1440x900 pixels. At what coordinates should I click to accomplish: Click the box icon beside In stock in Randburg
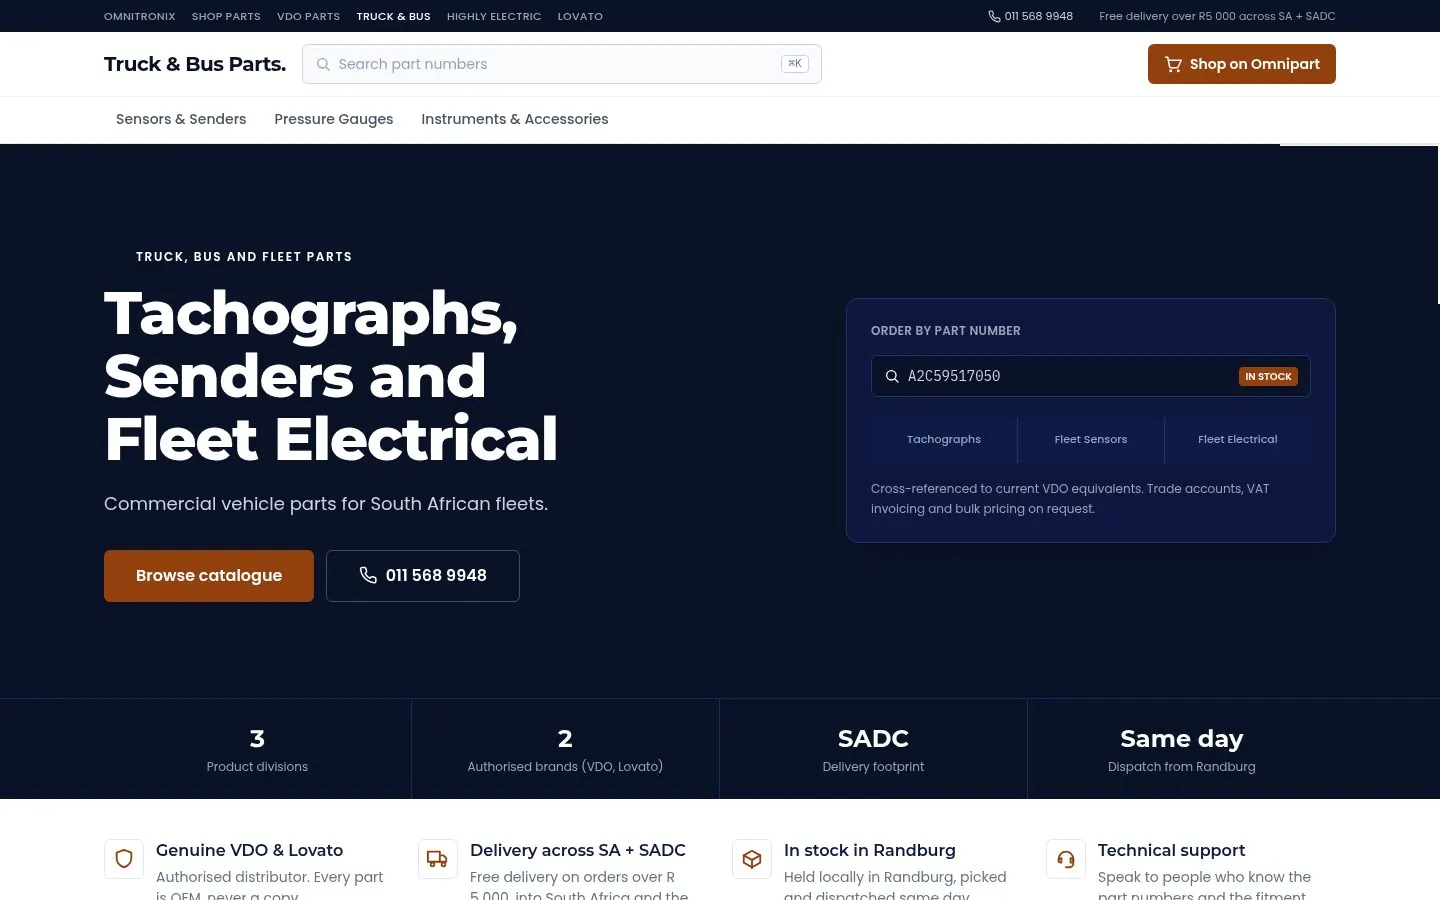[x=752, y=859]
